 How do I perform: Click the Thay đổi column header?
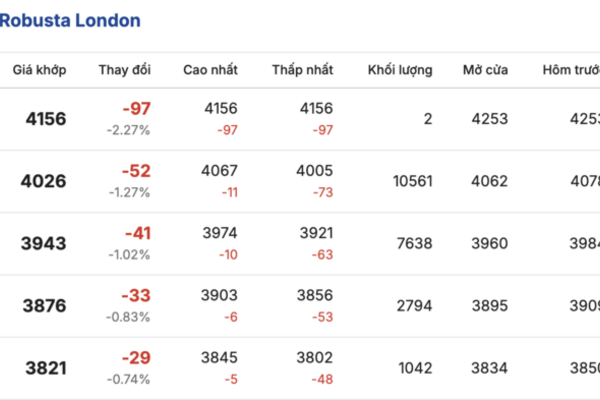(125, 70)
